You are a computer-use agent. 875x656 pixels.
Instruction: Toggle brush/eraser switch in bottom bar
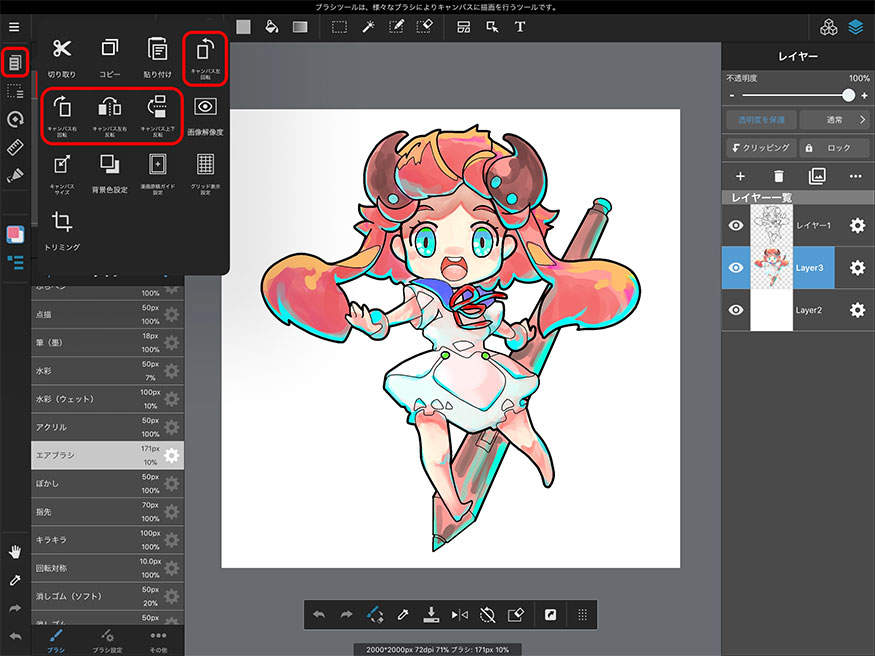point(375,615)
